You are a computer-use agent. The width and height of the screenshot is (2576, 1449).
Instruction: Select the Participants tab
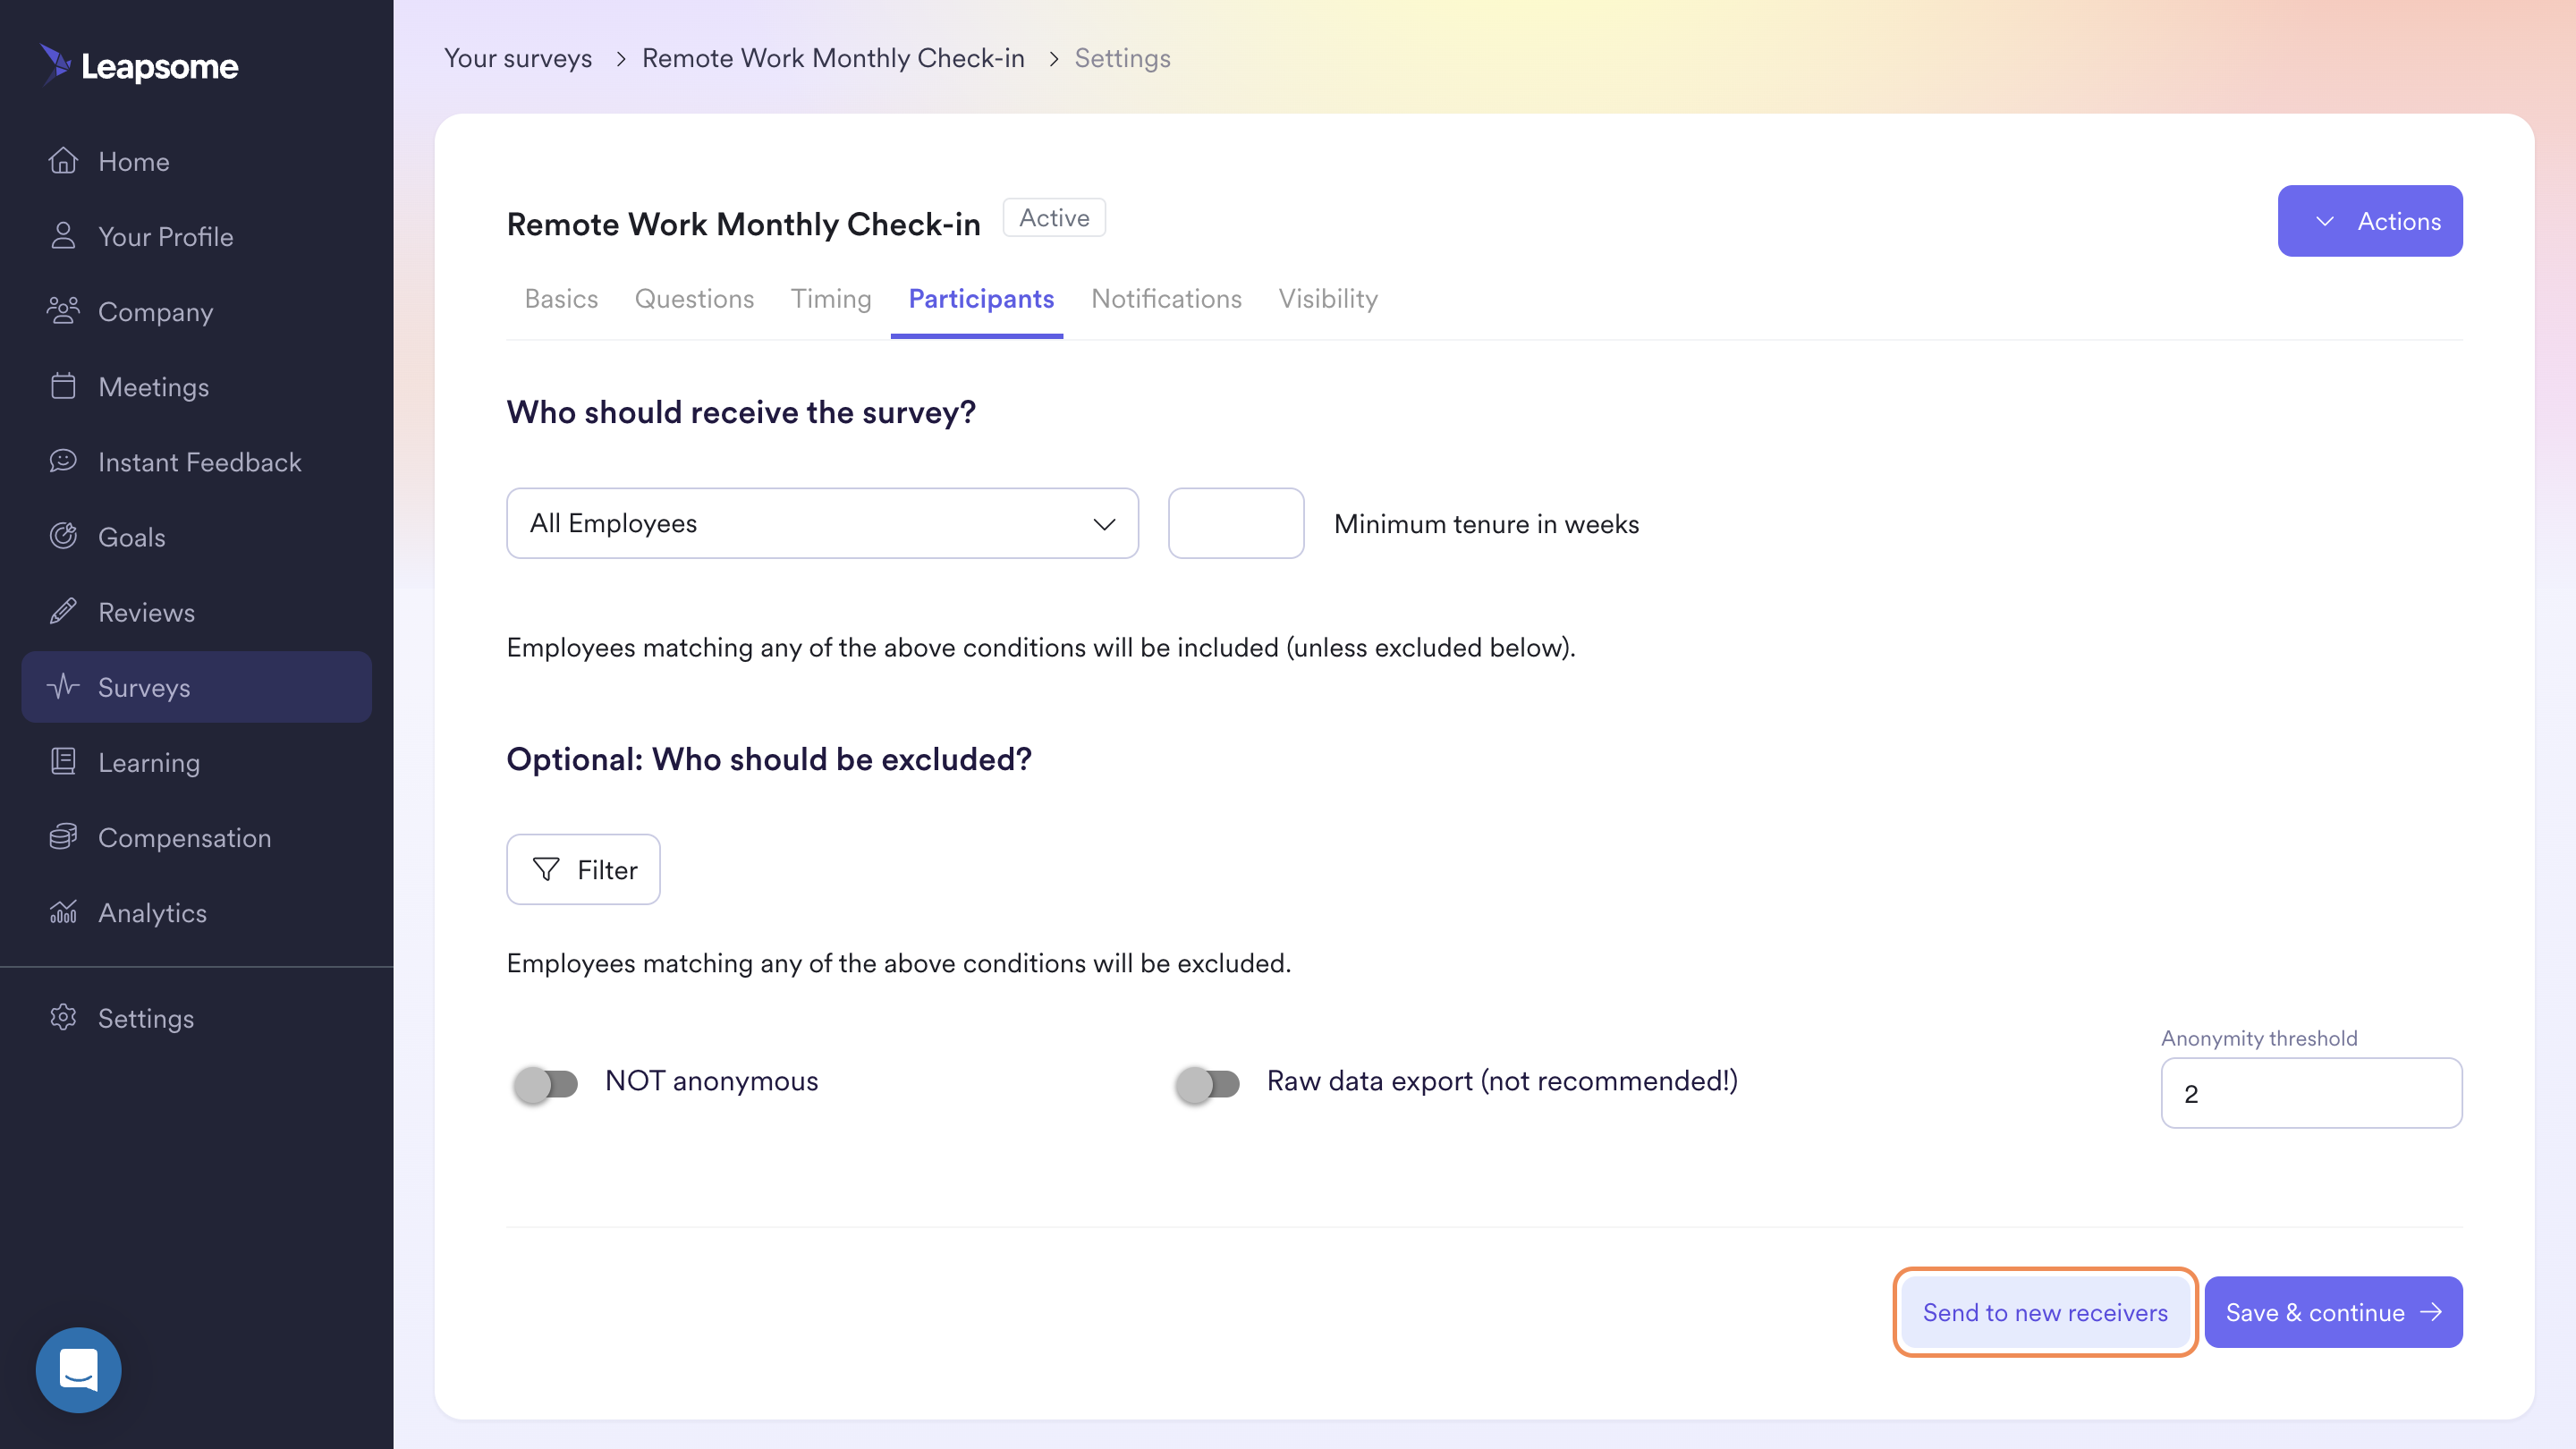coord(981,299)
